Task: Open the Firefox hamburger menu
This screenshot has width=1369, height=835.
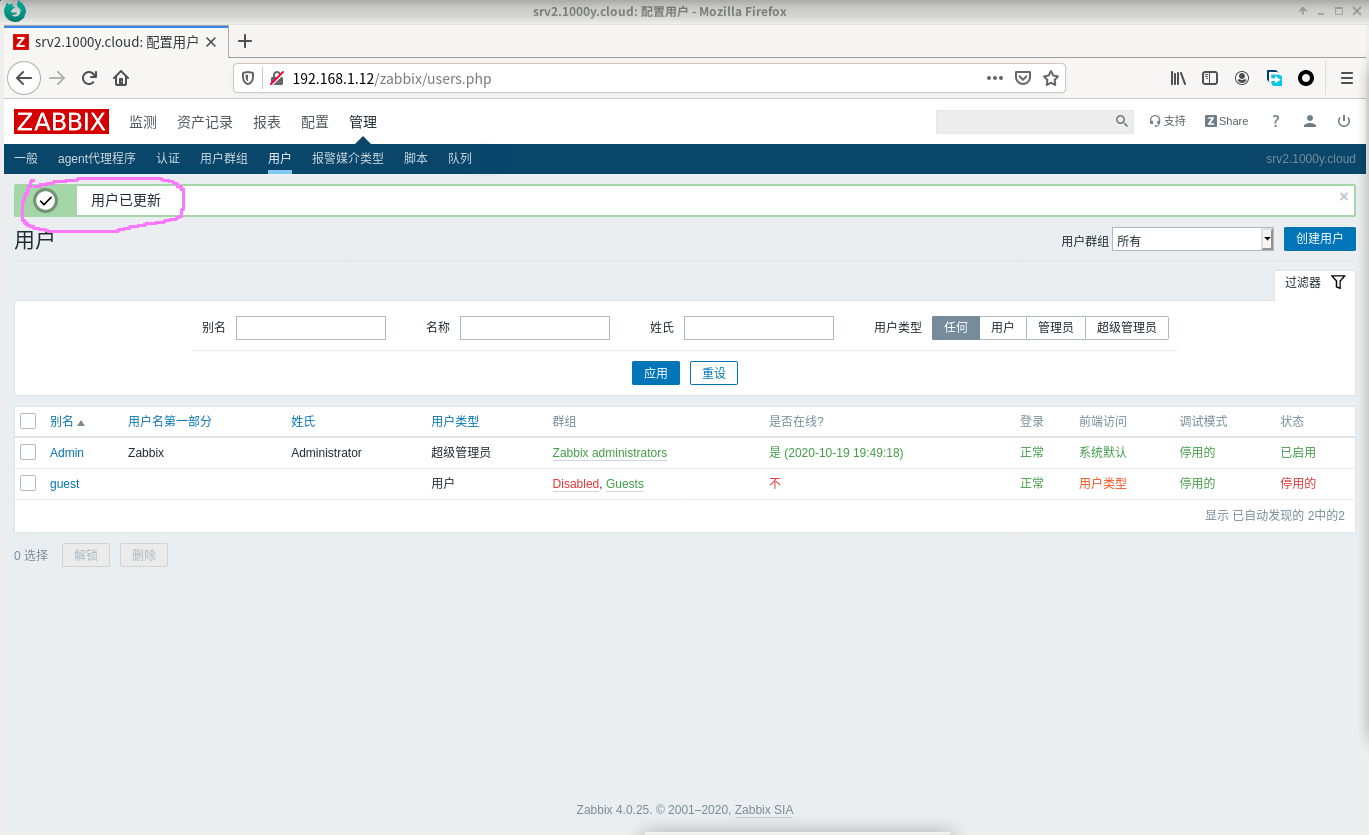Action: click(1347, 78)
